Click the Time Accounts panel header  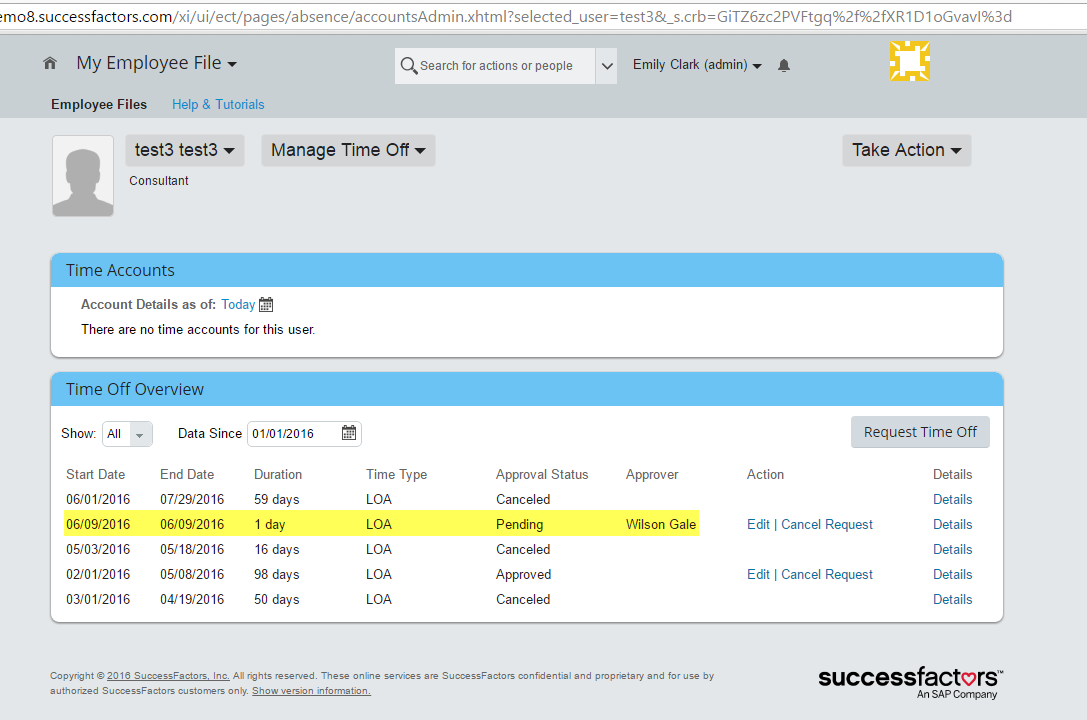pyautogui.click(x=527, y=270)
